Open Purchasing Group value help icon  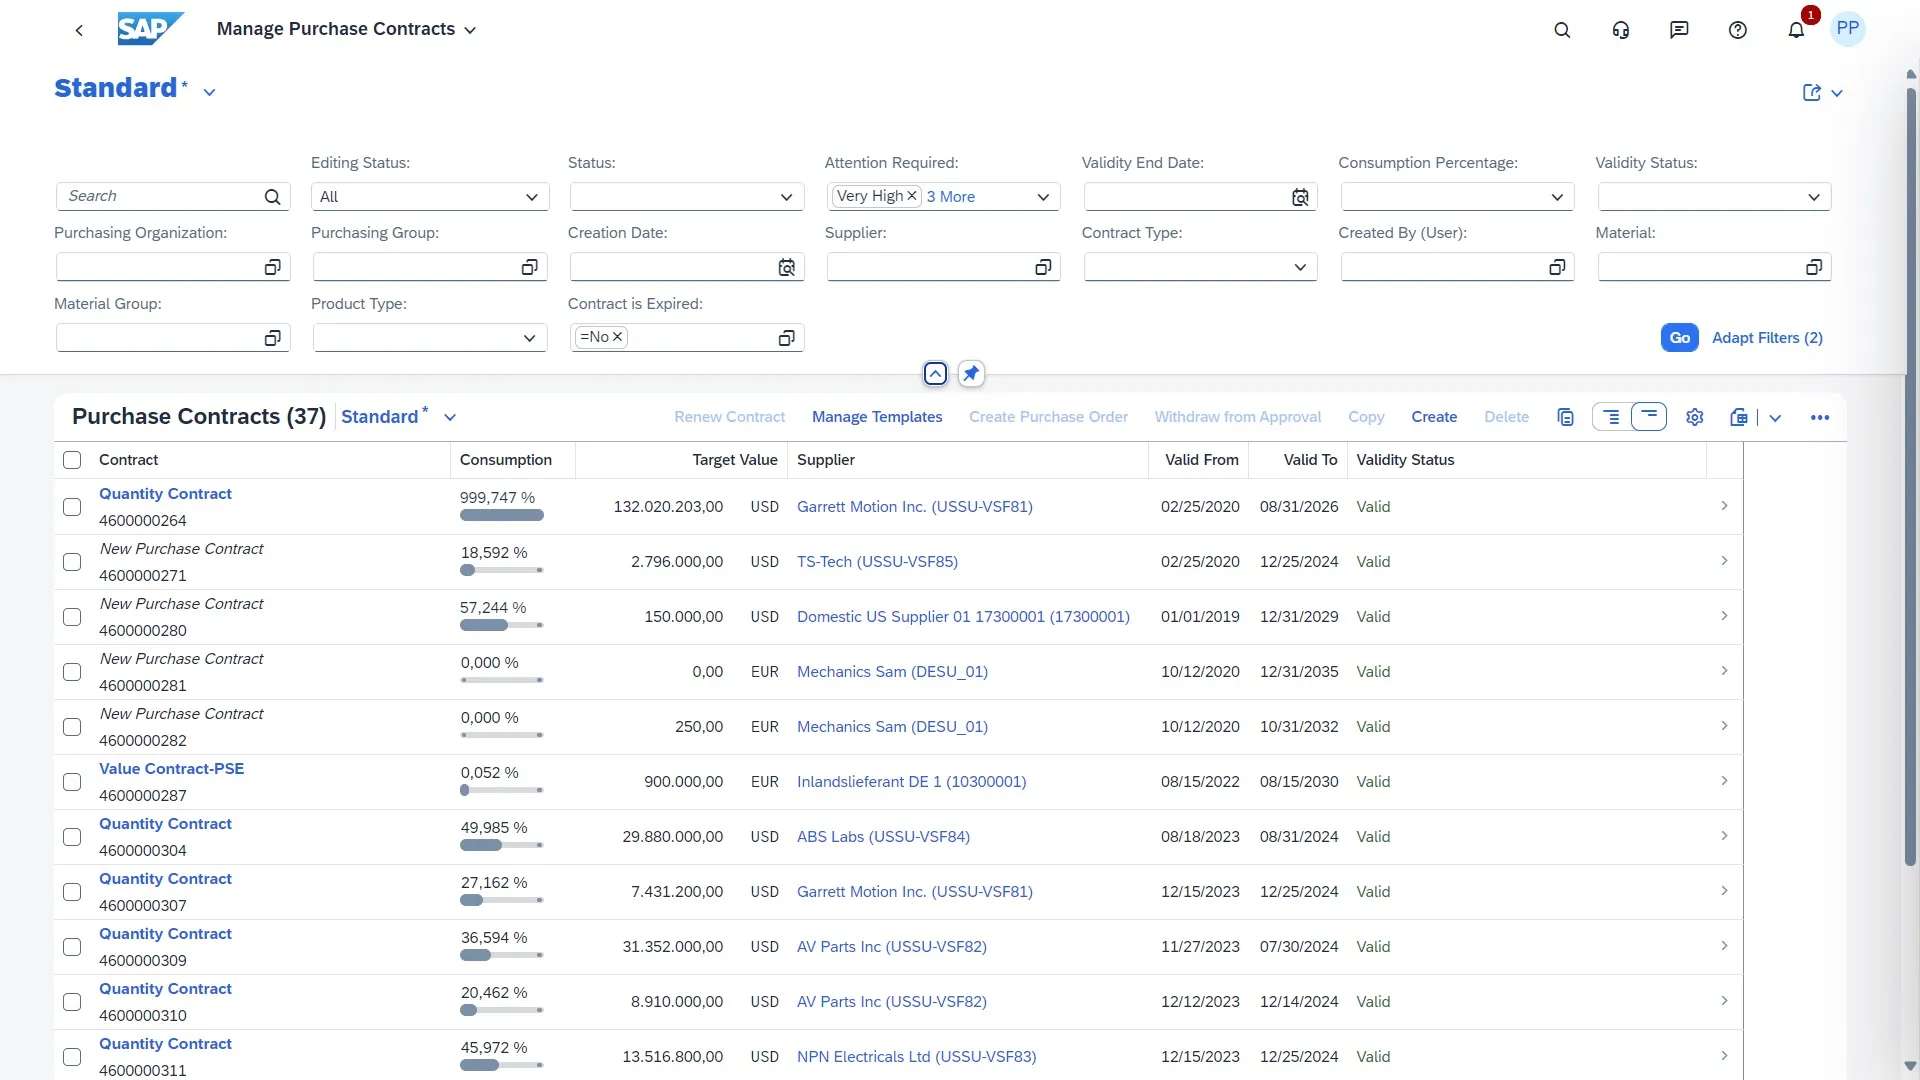point(530,267)
